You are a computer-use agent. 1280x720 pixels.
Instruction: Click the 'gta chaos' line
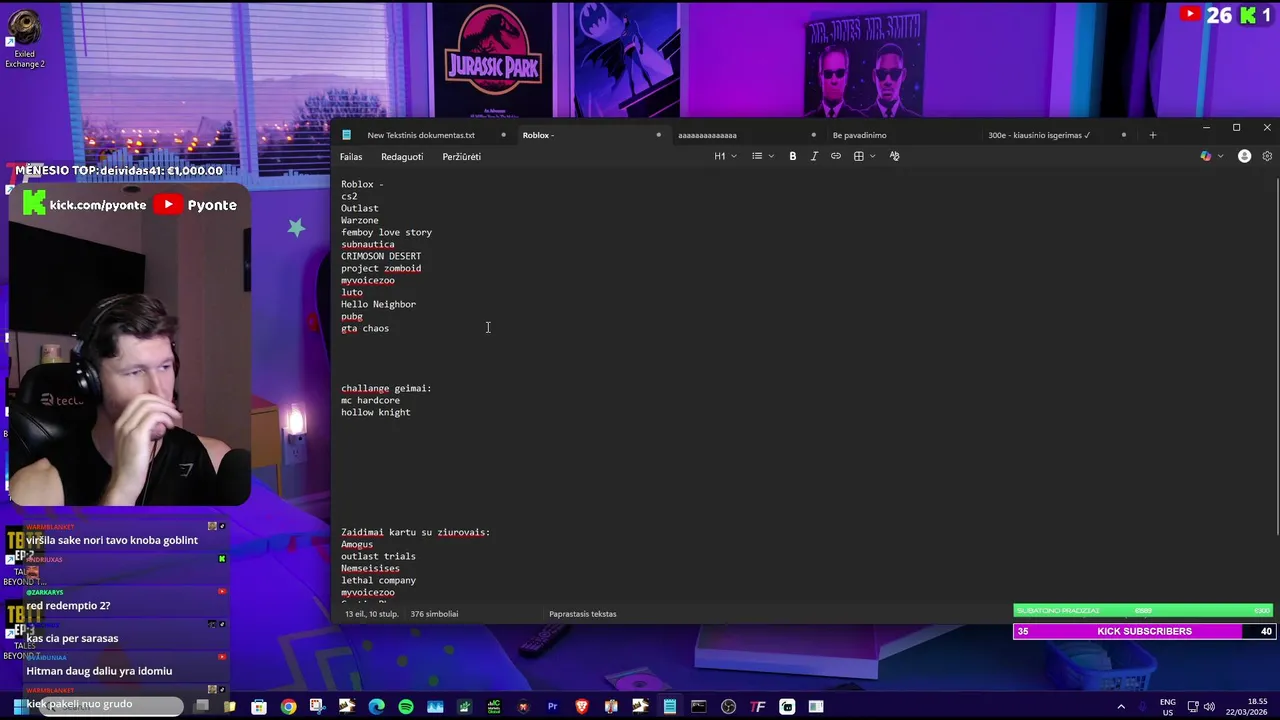click(365, 328)
